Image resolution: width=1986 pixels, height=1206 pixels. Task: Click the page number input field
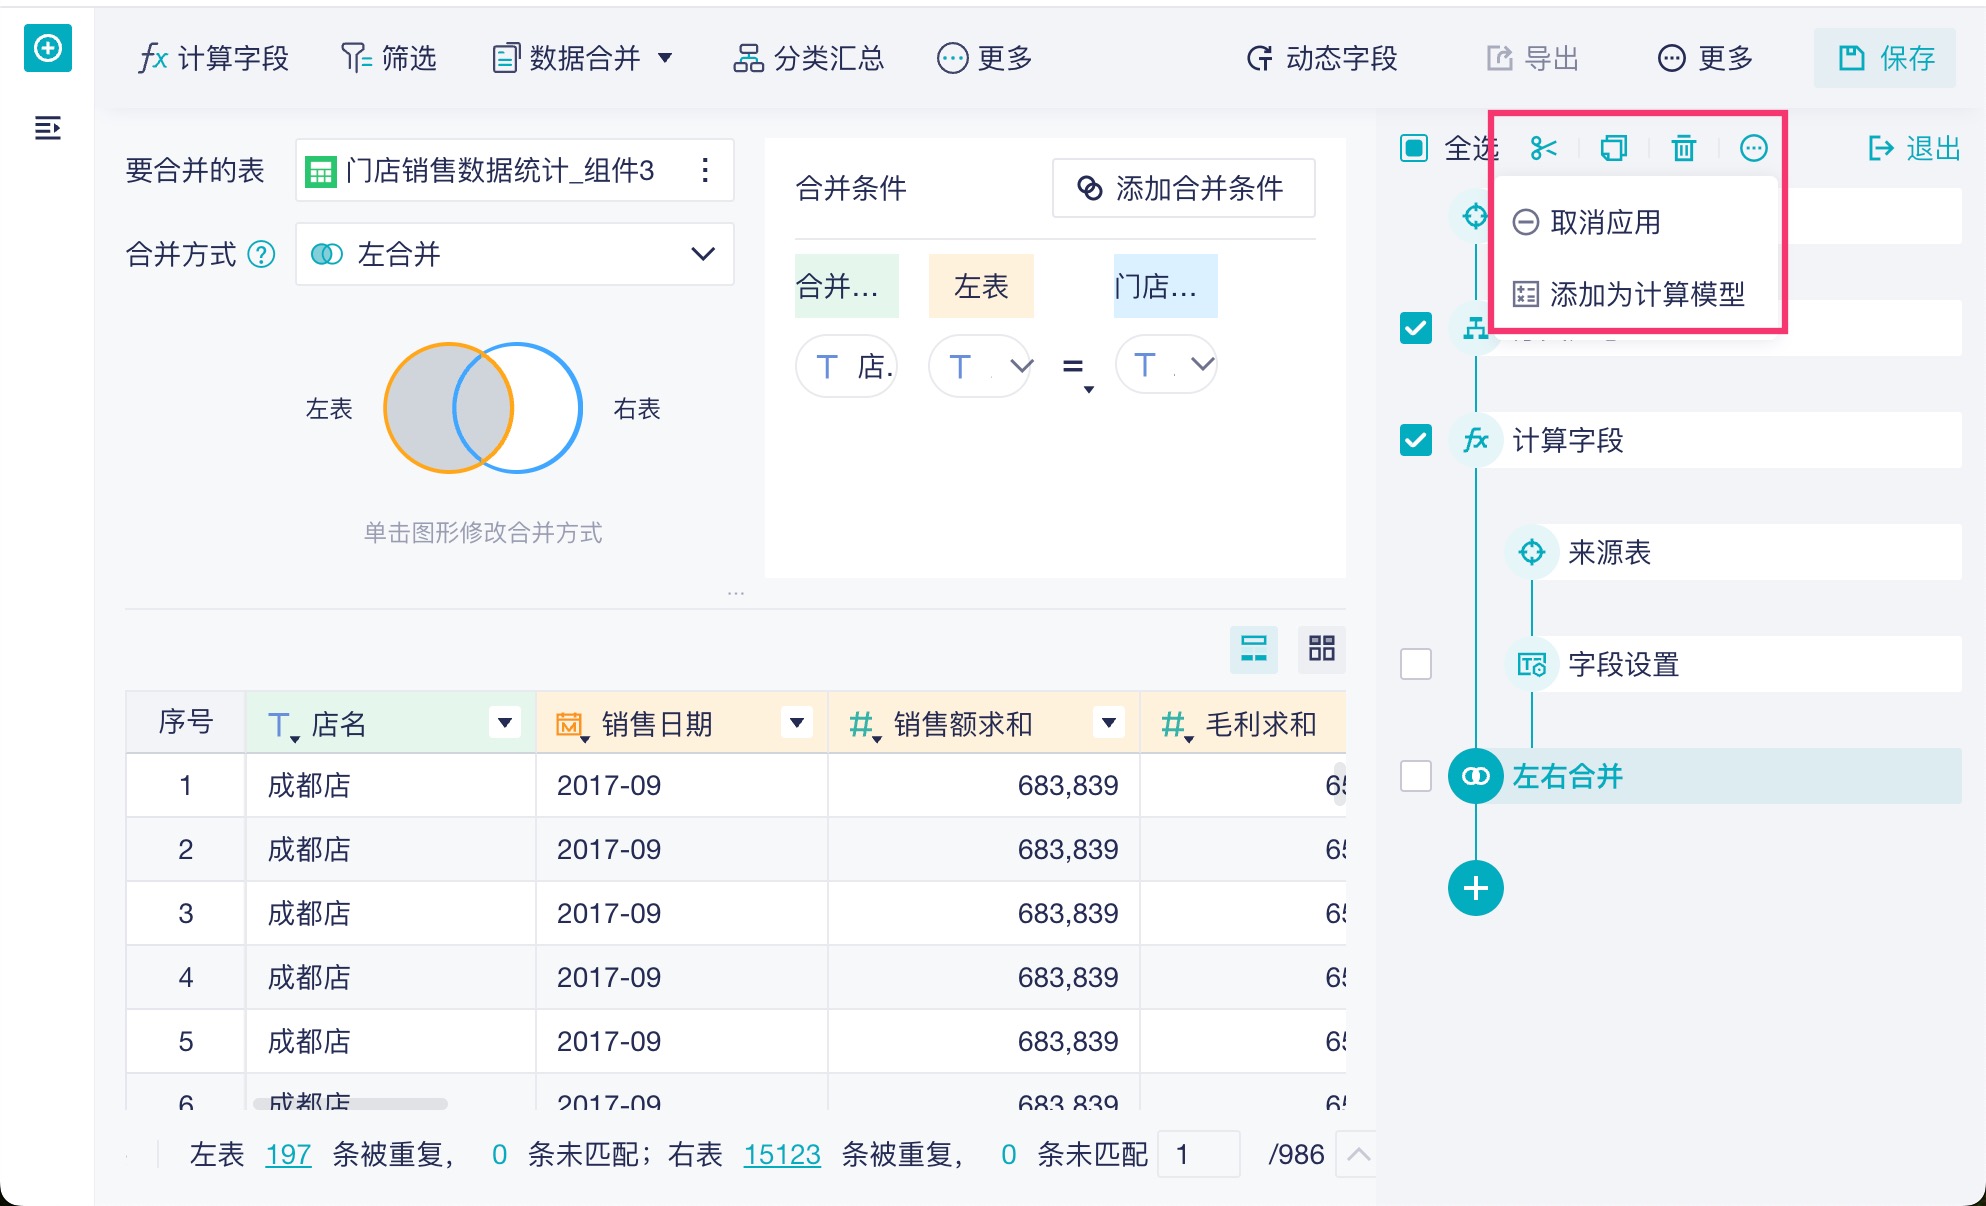pos(1197,1155)
